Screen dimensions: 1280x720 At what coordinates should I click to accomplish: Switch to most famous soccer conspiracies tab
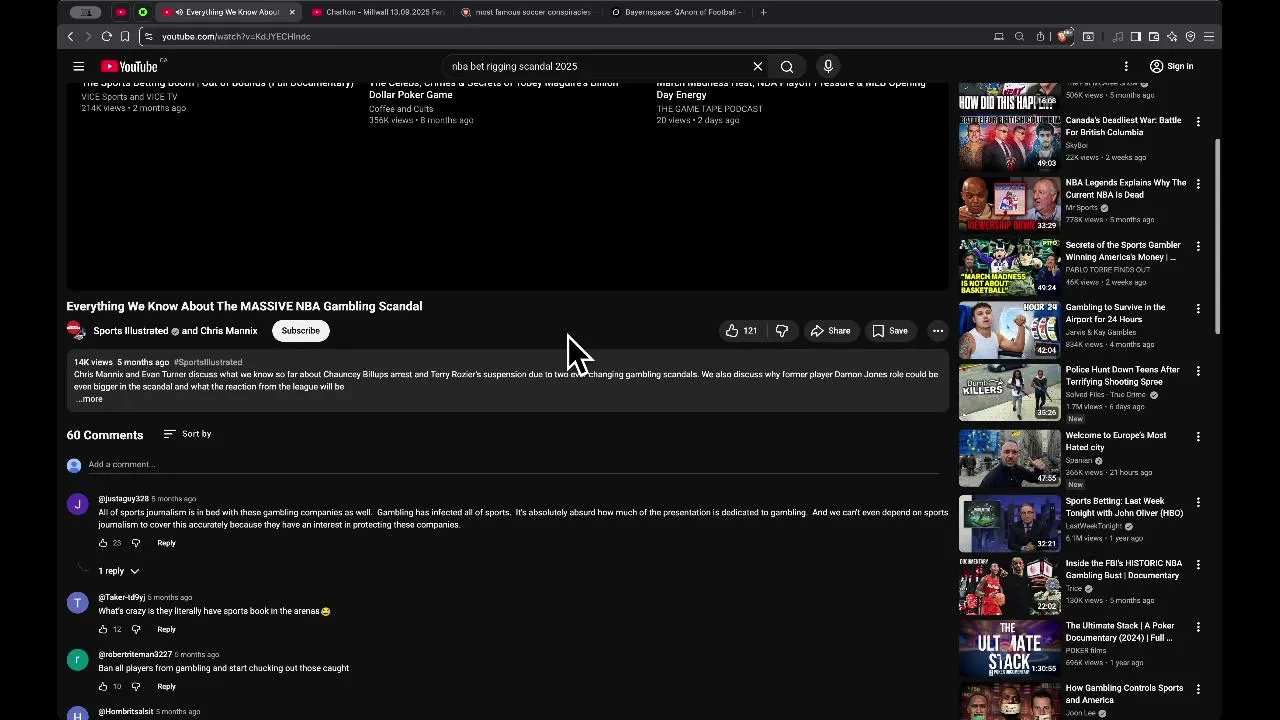click(525, 12)
